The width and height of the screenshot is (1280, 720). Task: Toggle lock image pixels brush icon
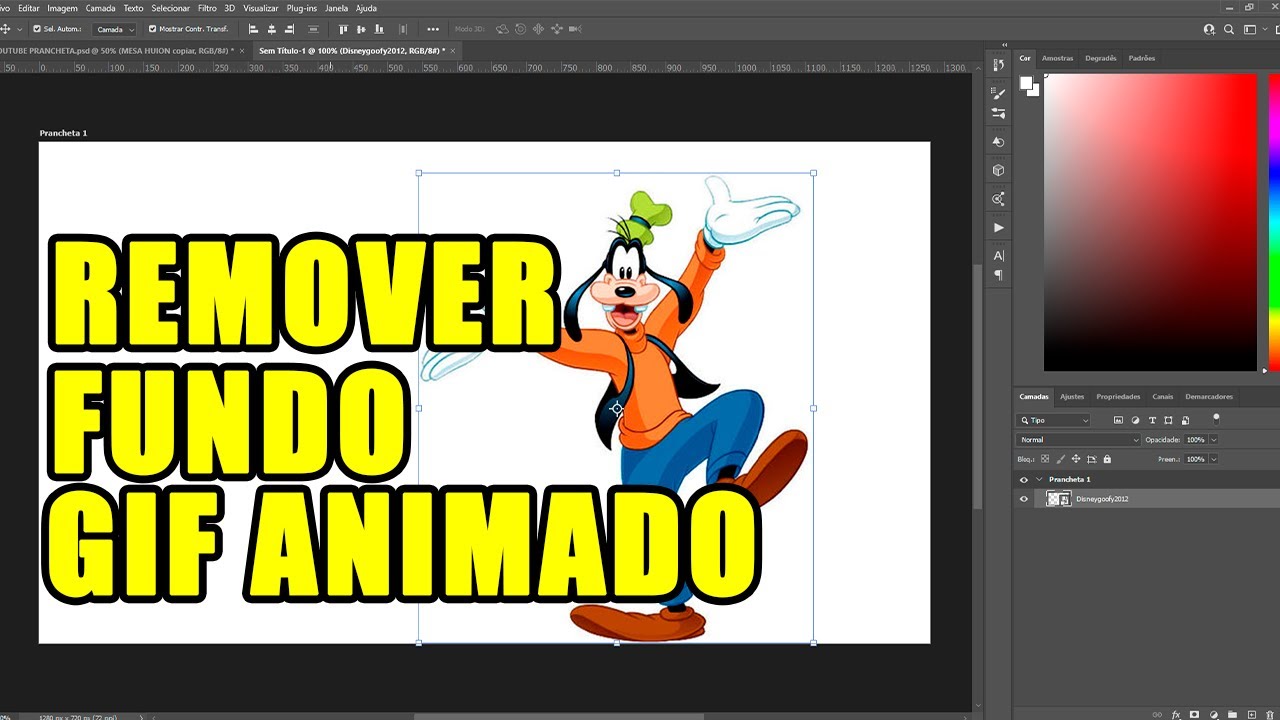coord(1061,459)
